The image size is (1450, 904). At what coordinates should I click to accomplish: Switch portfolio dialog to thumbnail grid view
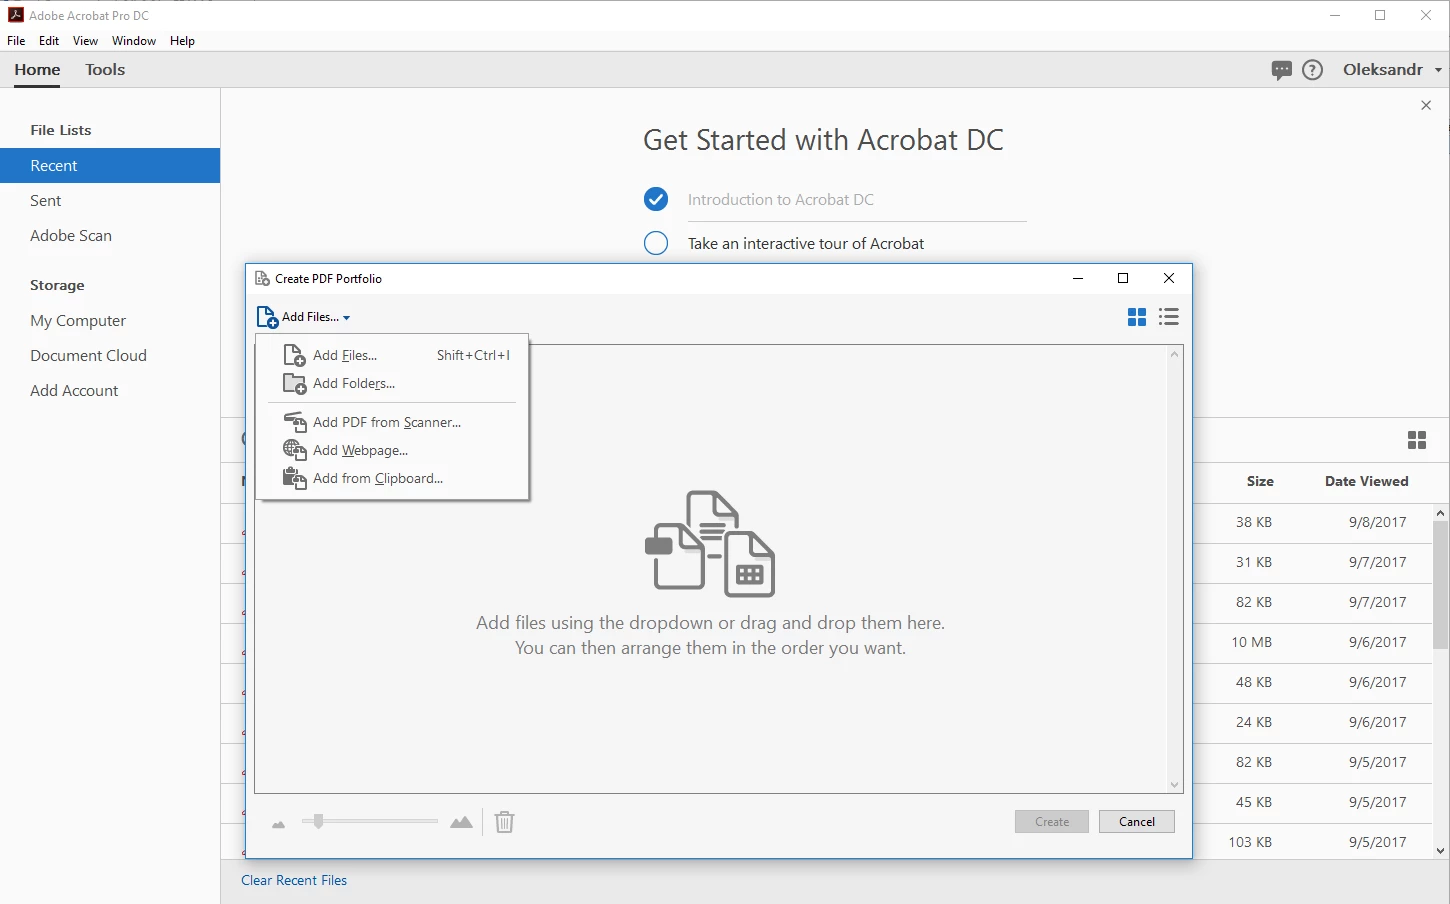1137,317
